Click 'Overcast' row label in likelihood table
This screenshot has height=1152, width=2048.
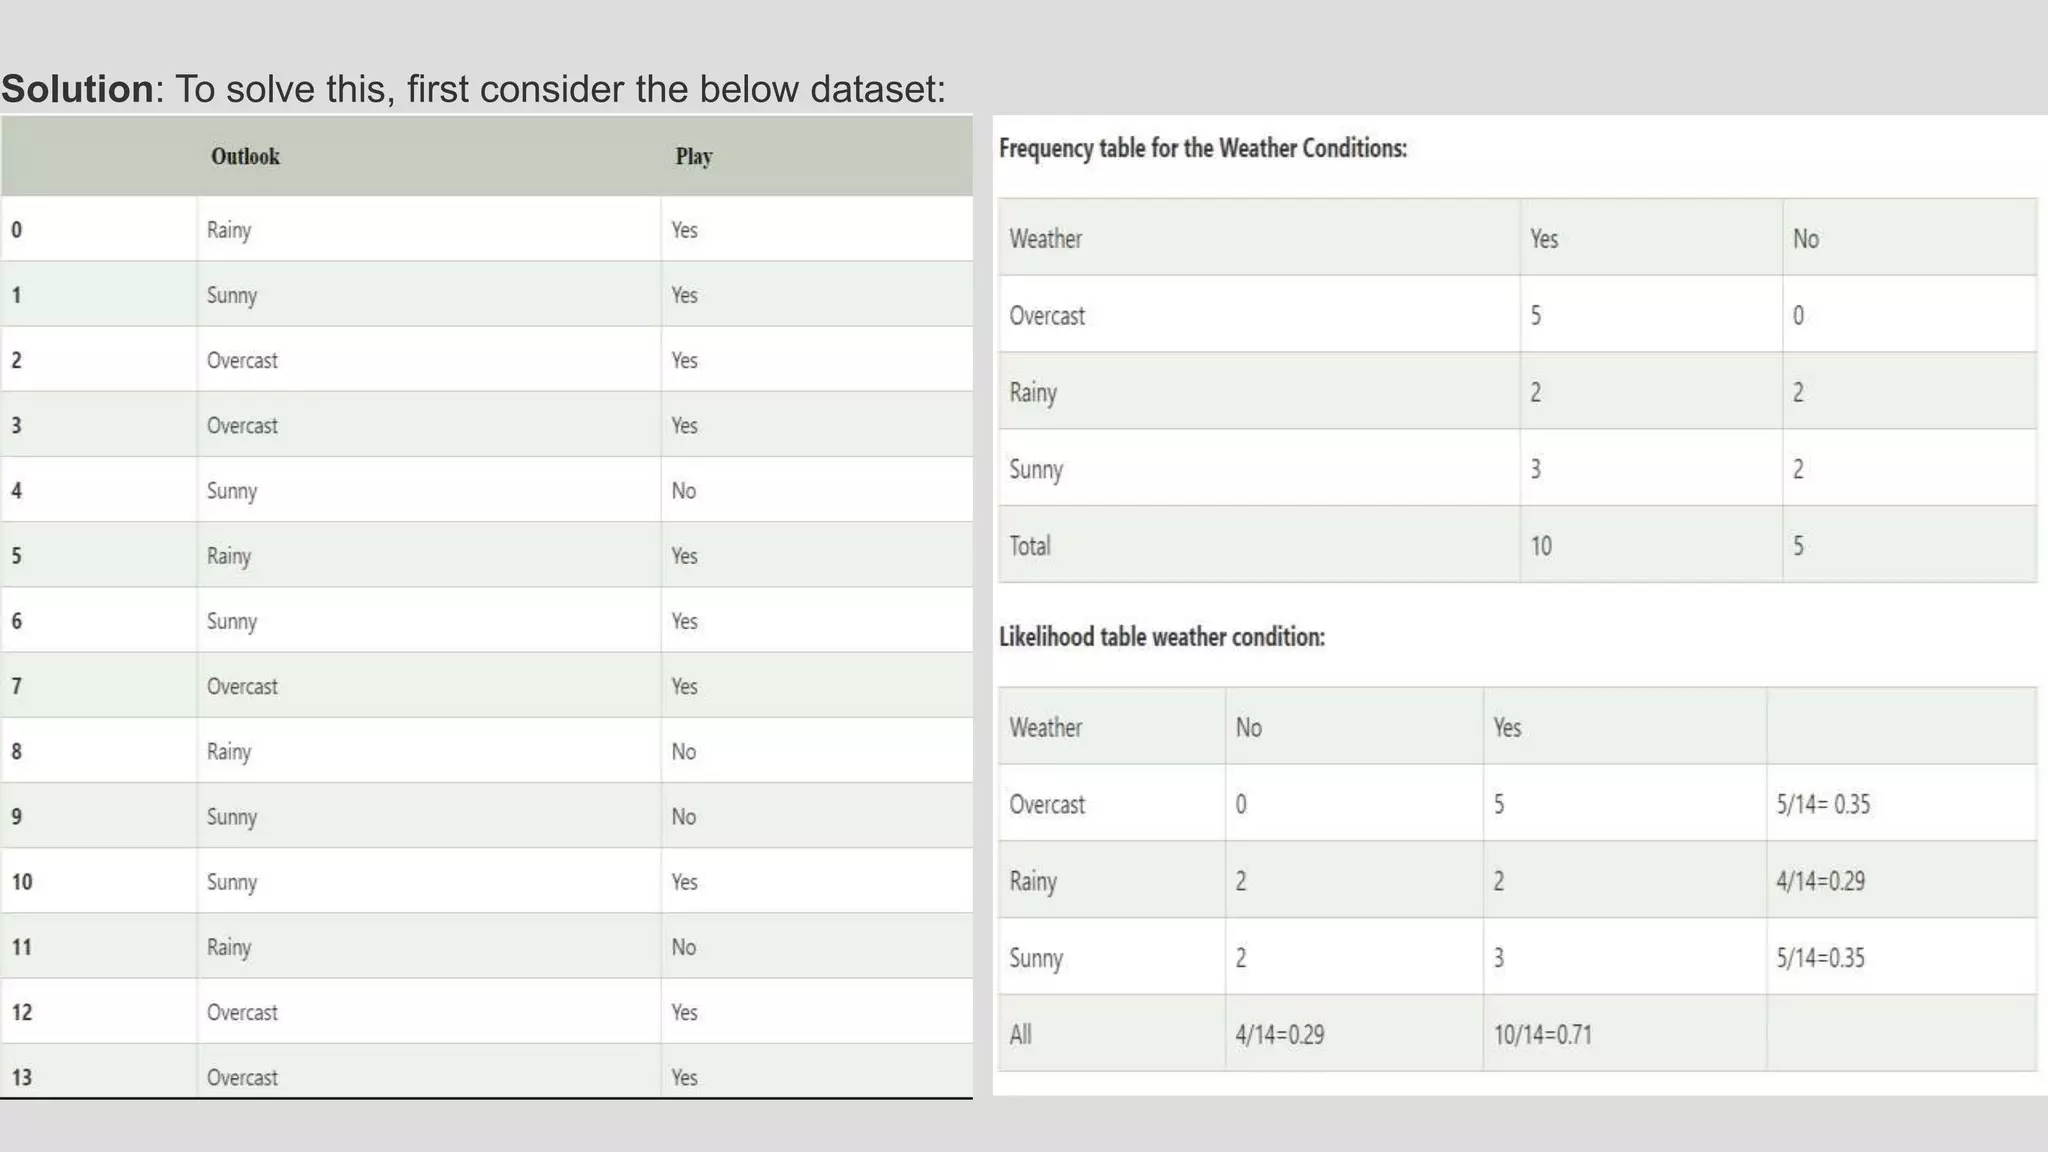(x=1047, y=805)
